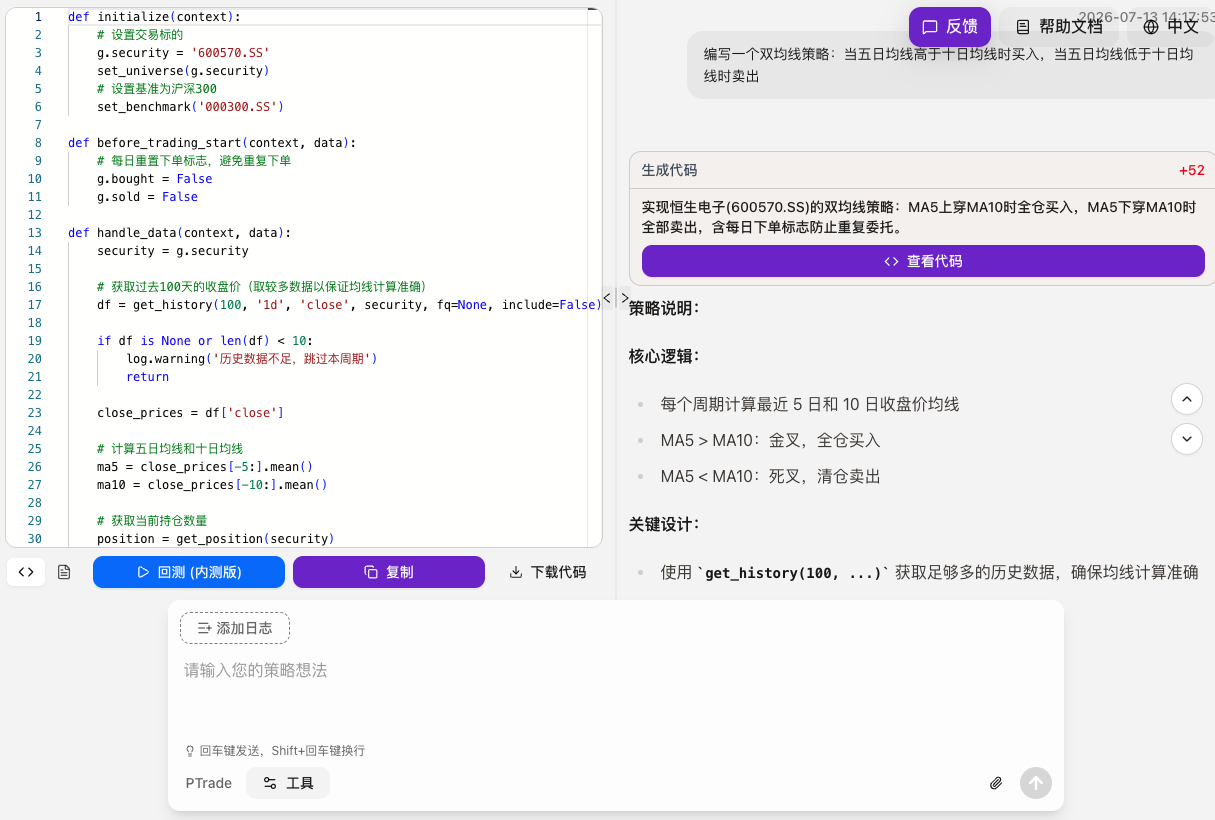This screenshot has height=820, width=1215.
Task: Click the g.sold = False line
Action: 147,196
